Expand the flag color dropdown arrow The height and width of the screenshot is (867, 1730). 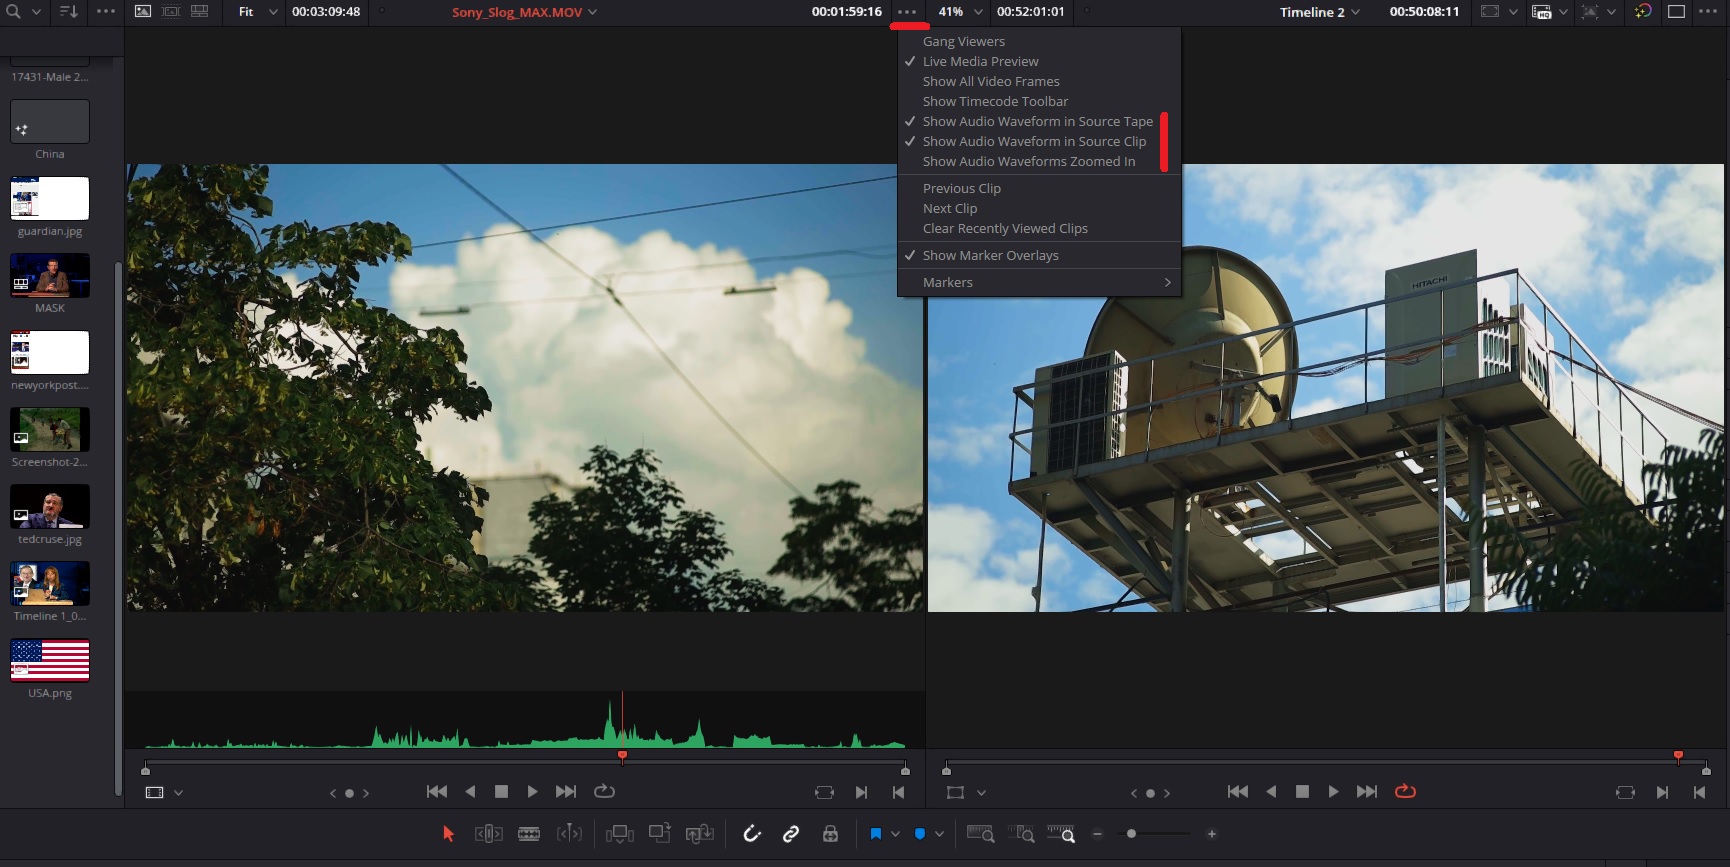(x=895, y=834)
